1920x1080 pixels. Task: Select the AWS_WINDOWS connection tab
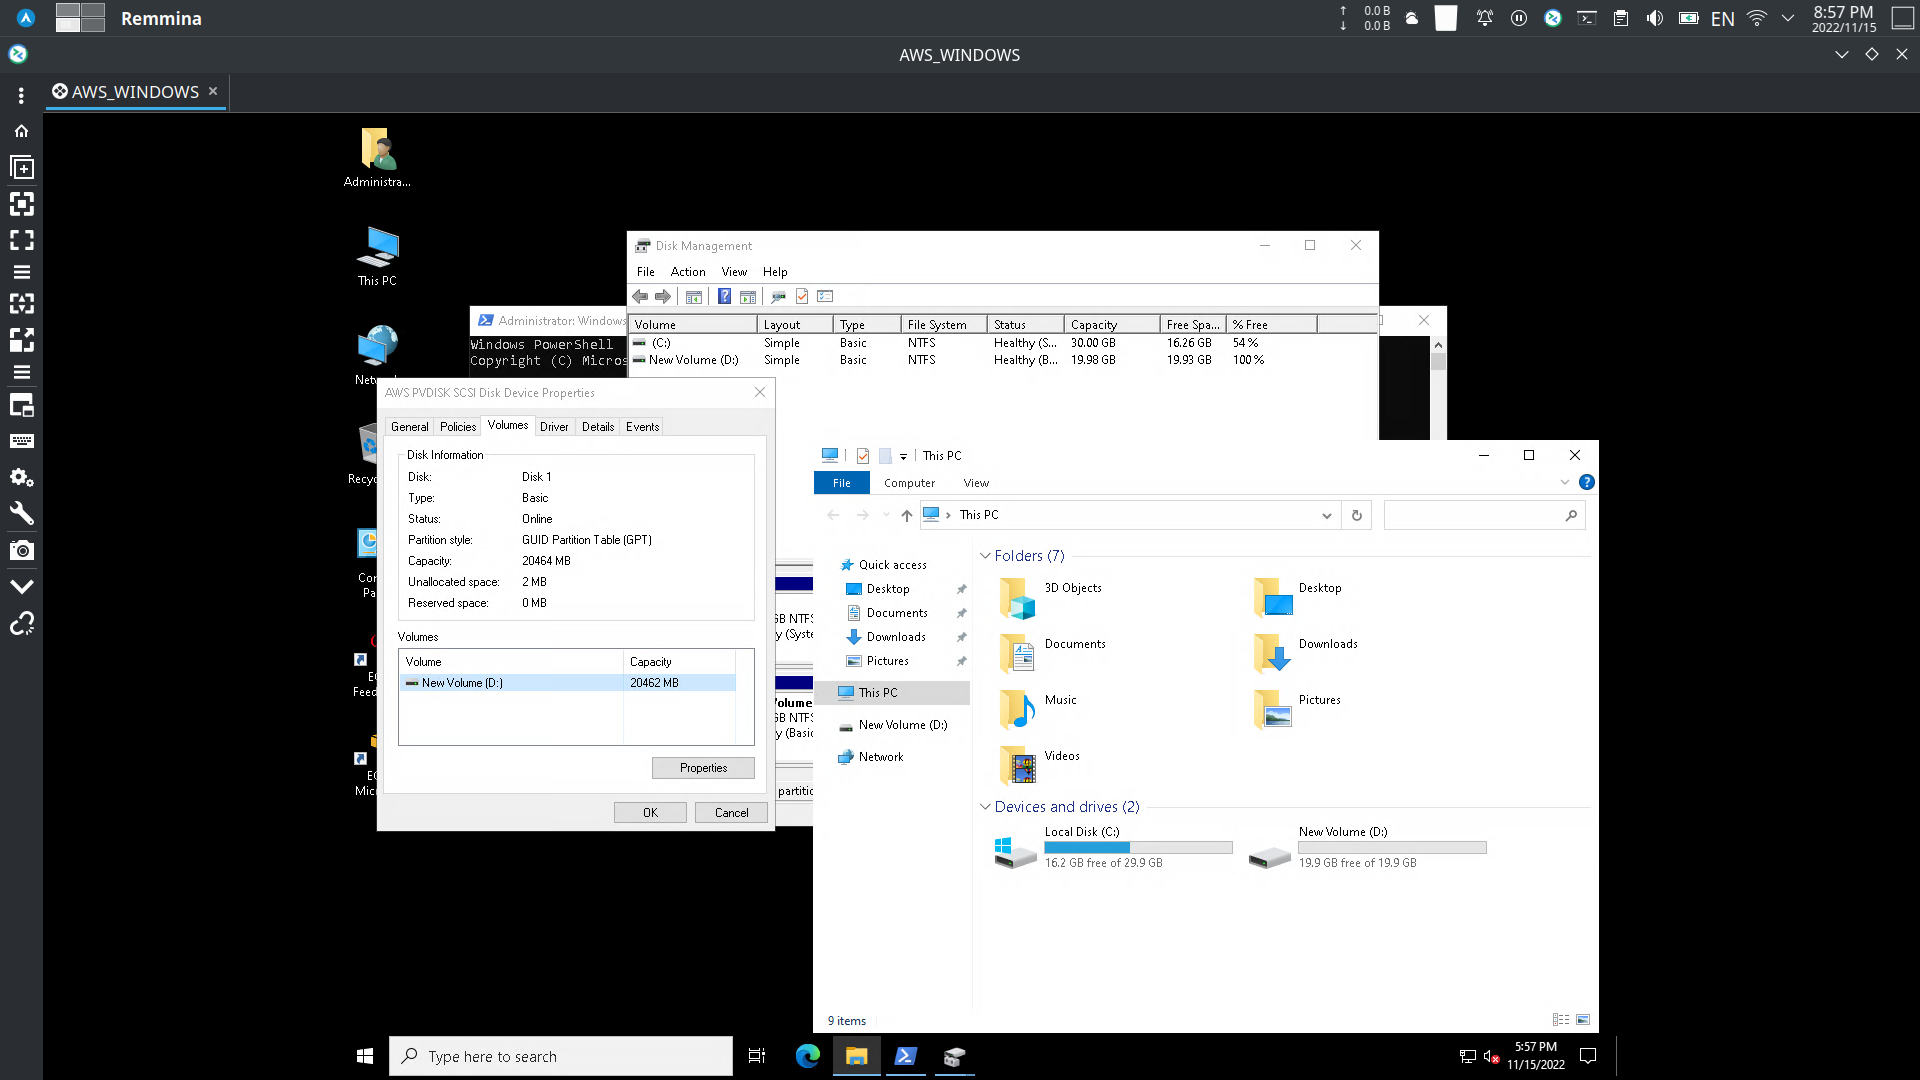coord(135,91)
